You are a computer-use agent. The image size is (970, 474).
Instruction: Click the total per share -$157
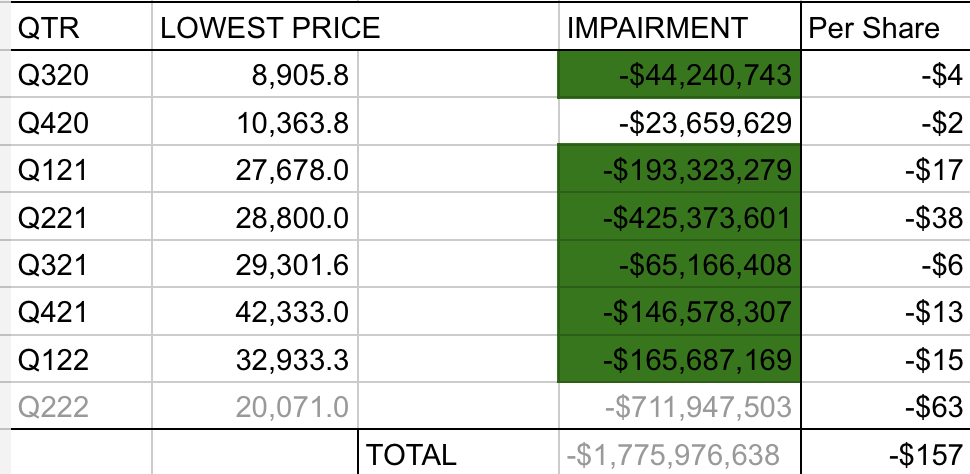click(885, 452)
